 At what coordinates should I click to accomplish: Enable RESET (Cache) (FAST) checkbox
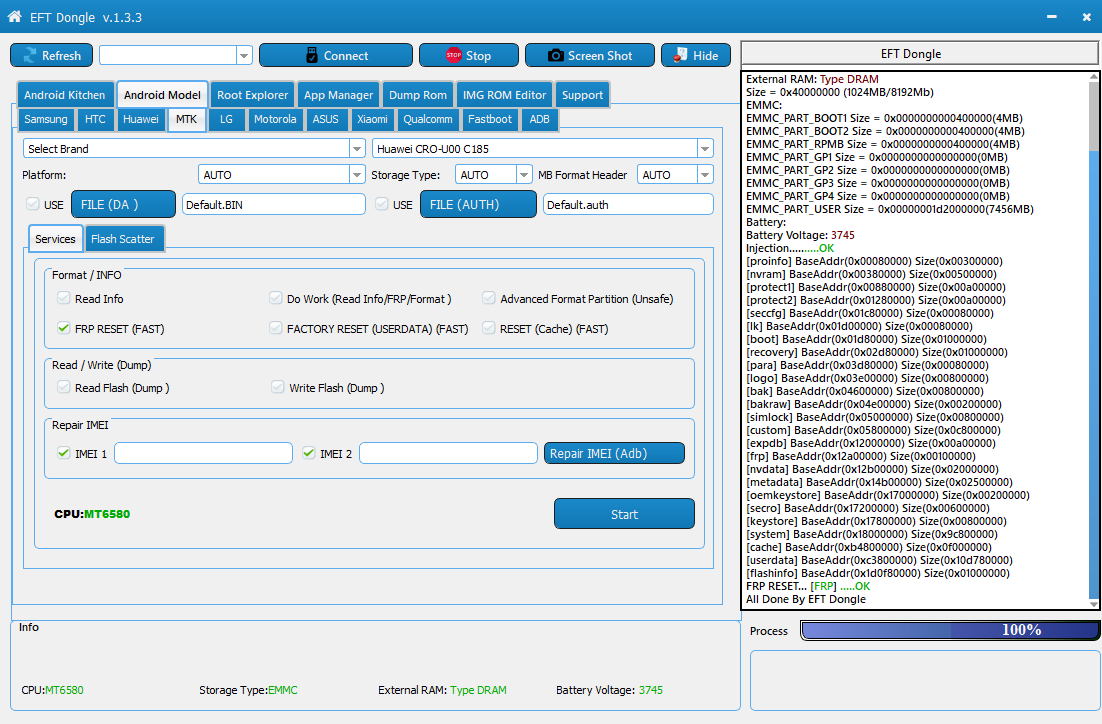tap(488, 328)
